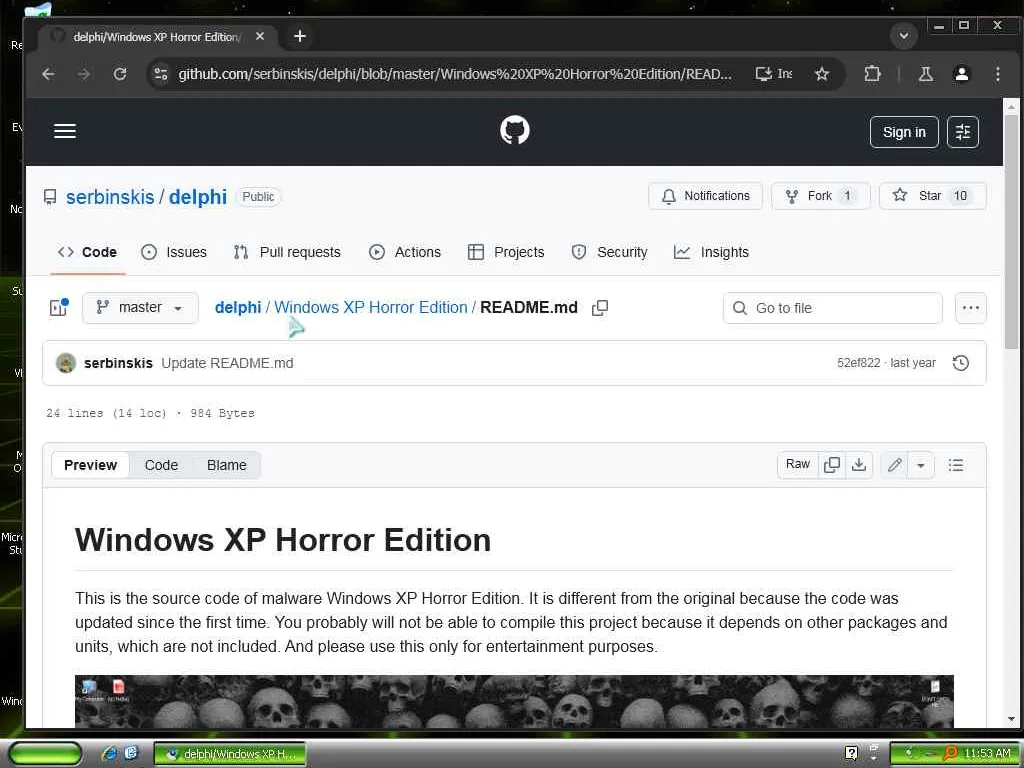Close the delphi/Windows XP Horror Edition tab
This screenshot has height=768, width=1024.
tap(260, 36)
